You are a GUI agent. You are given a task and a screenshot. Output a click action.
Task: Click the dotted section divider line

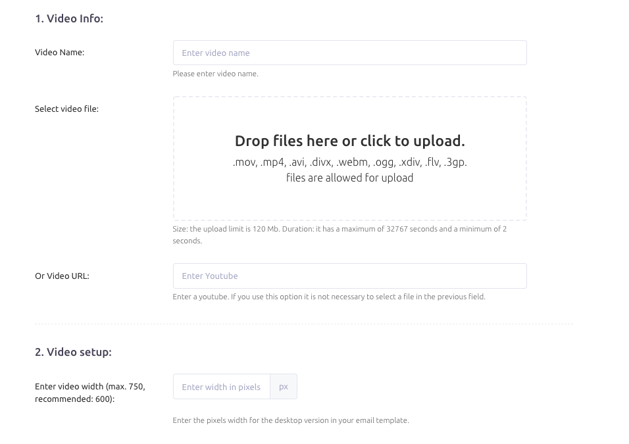[304, 323]
